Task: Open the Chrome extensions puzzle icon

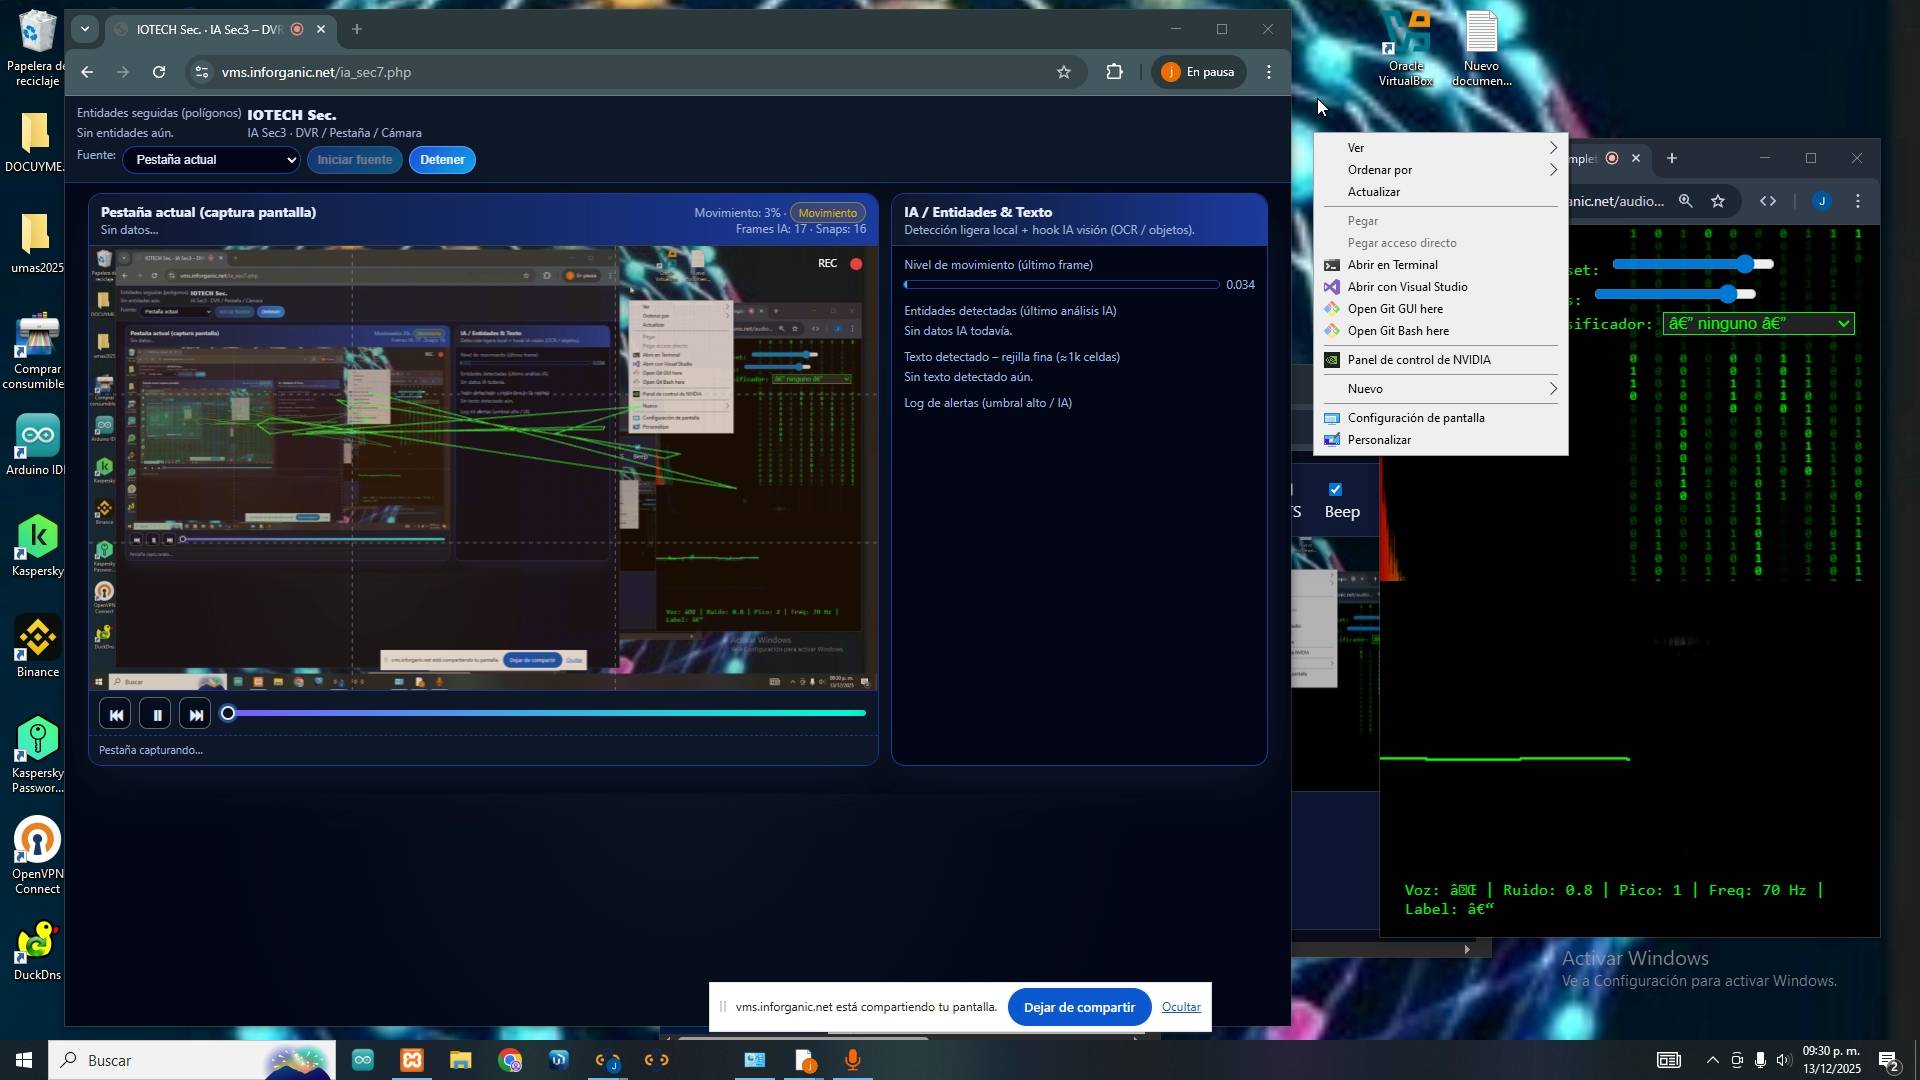Action: [x=1114, y=72]
